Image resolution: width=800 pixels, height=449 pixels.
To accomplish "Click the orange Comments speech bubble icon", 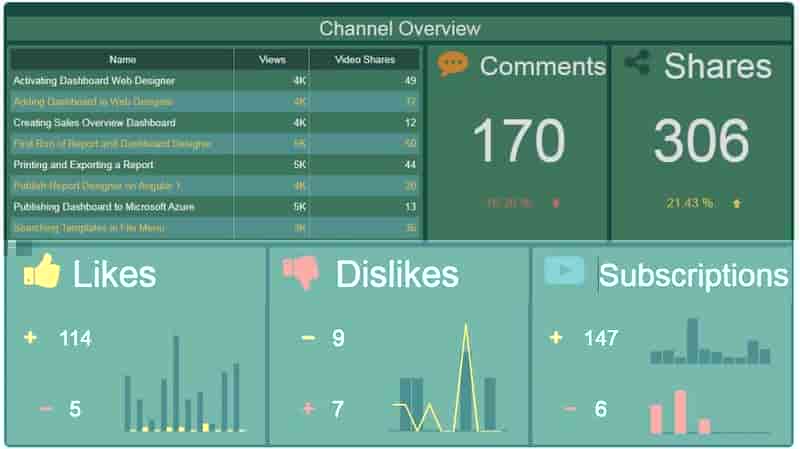I will (453, 64).
